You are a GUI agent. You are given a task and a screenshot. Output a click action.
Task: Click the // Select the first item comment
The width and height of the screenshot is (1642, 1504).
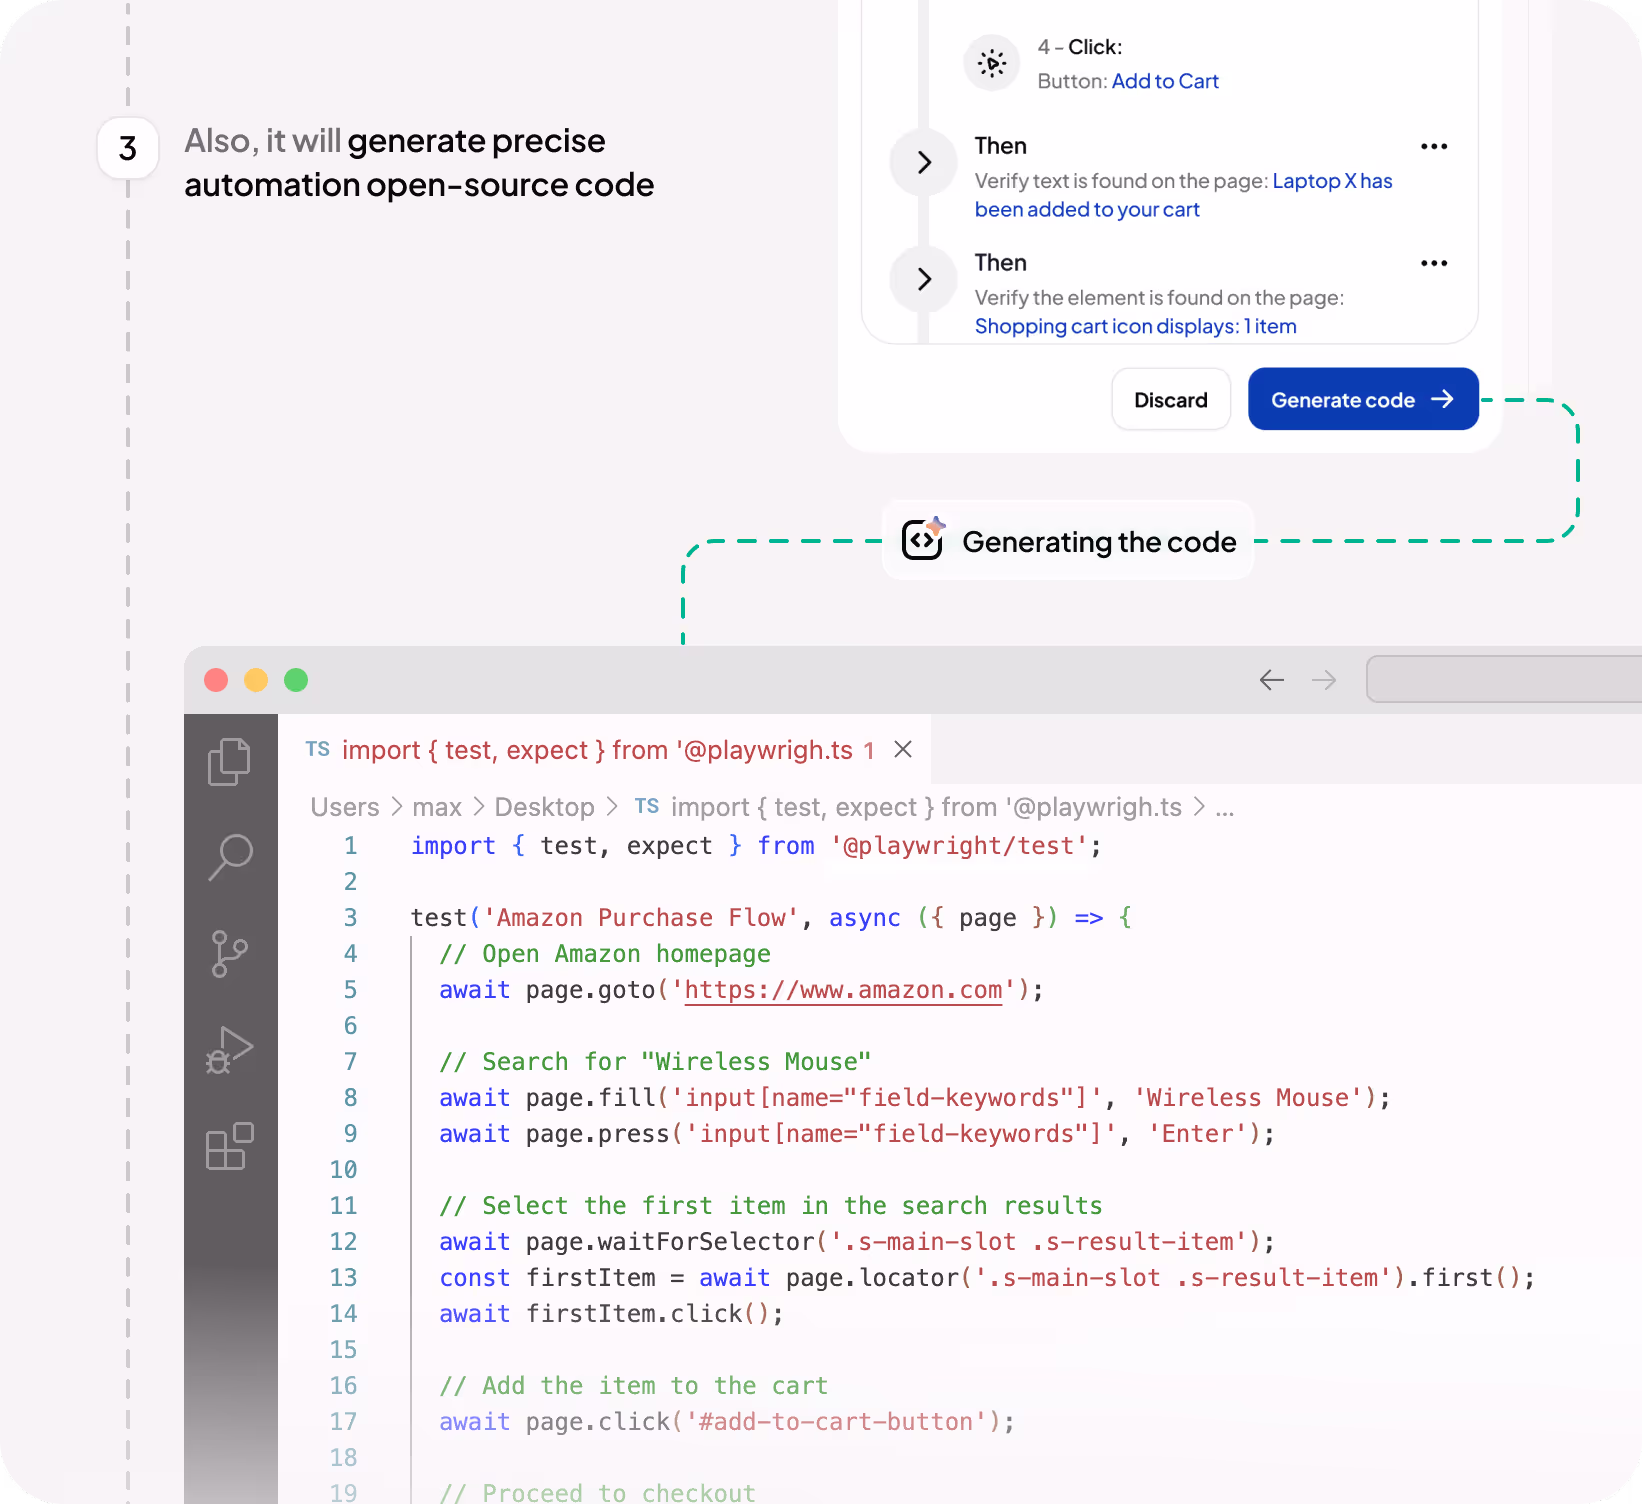[x=771, y=1206]
